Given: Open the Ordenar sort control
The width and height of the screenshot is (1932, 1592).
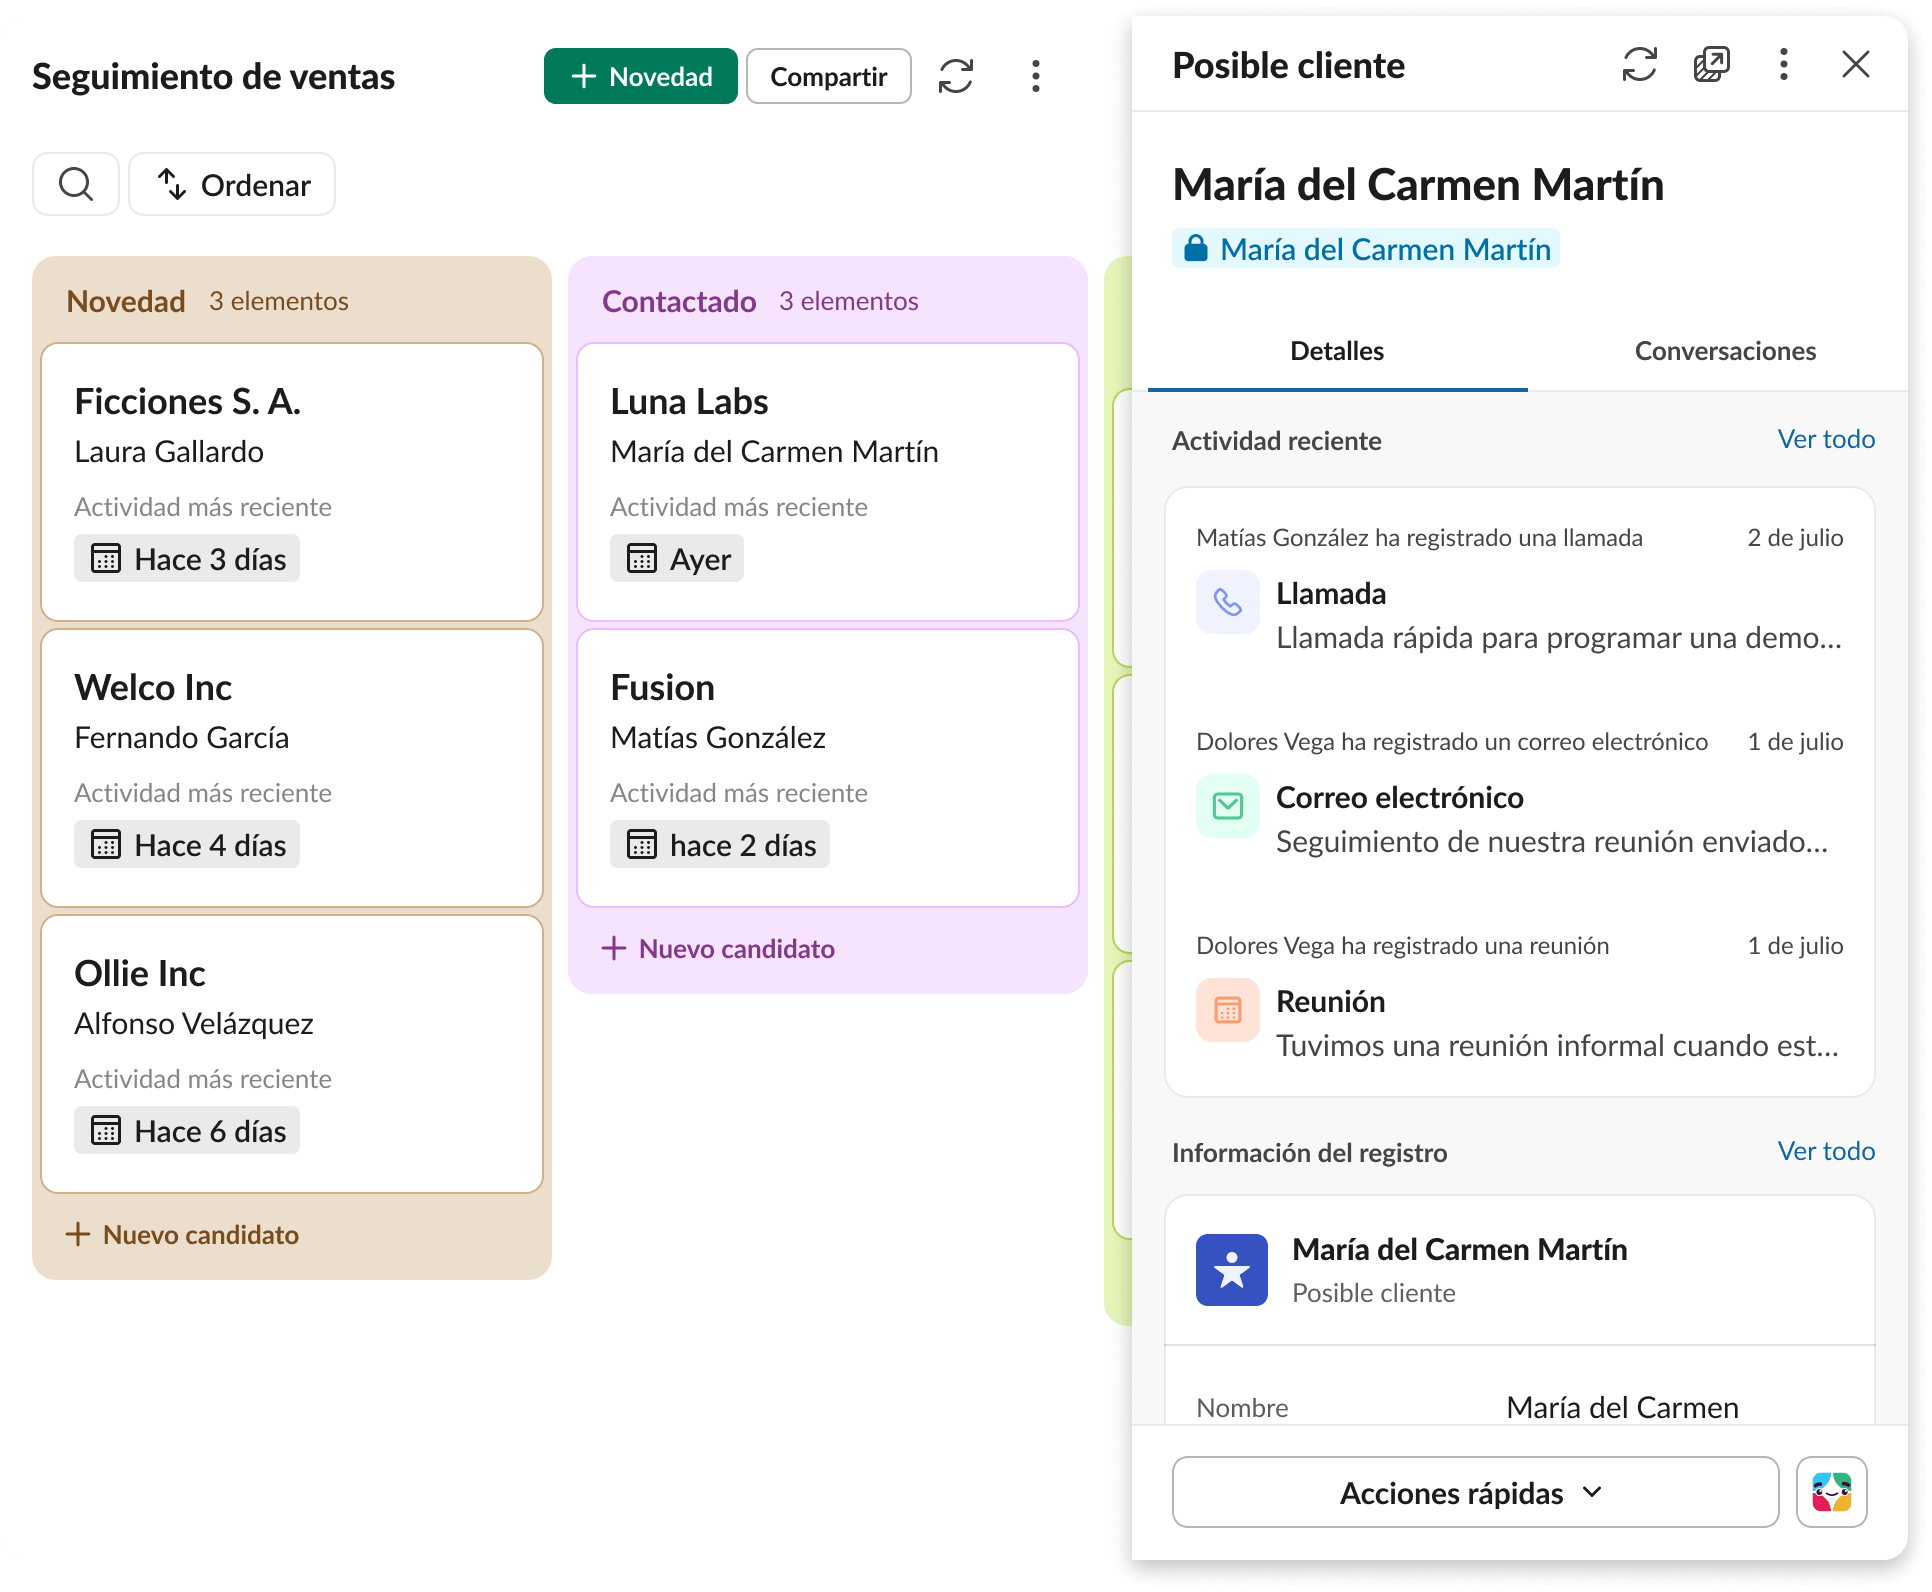Looking at the screenshot, I should coord(232,184).
